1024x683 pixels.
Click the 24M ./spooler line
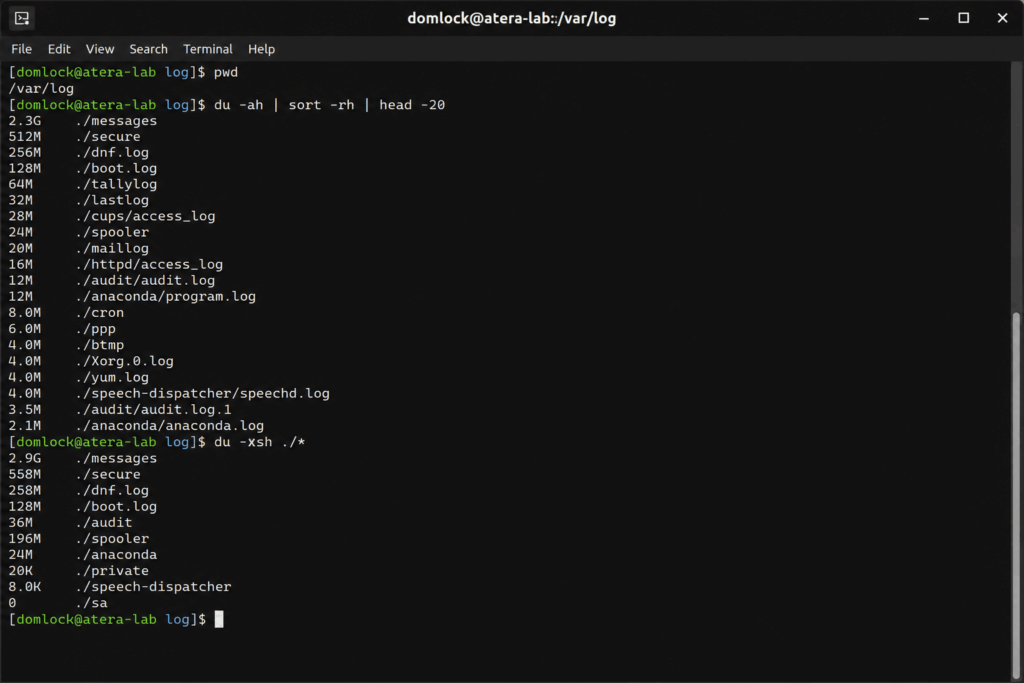(78, 232)
